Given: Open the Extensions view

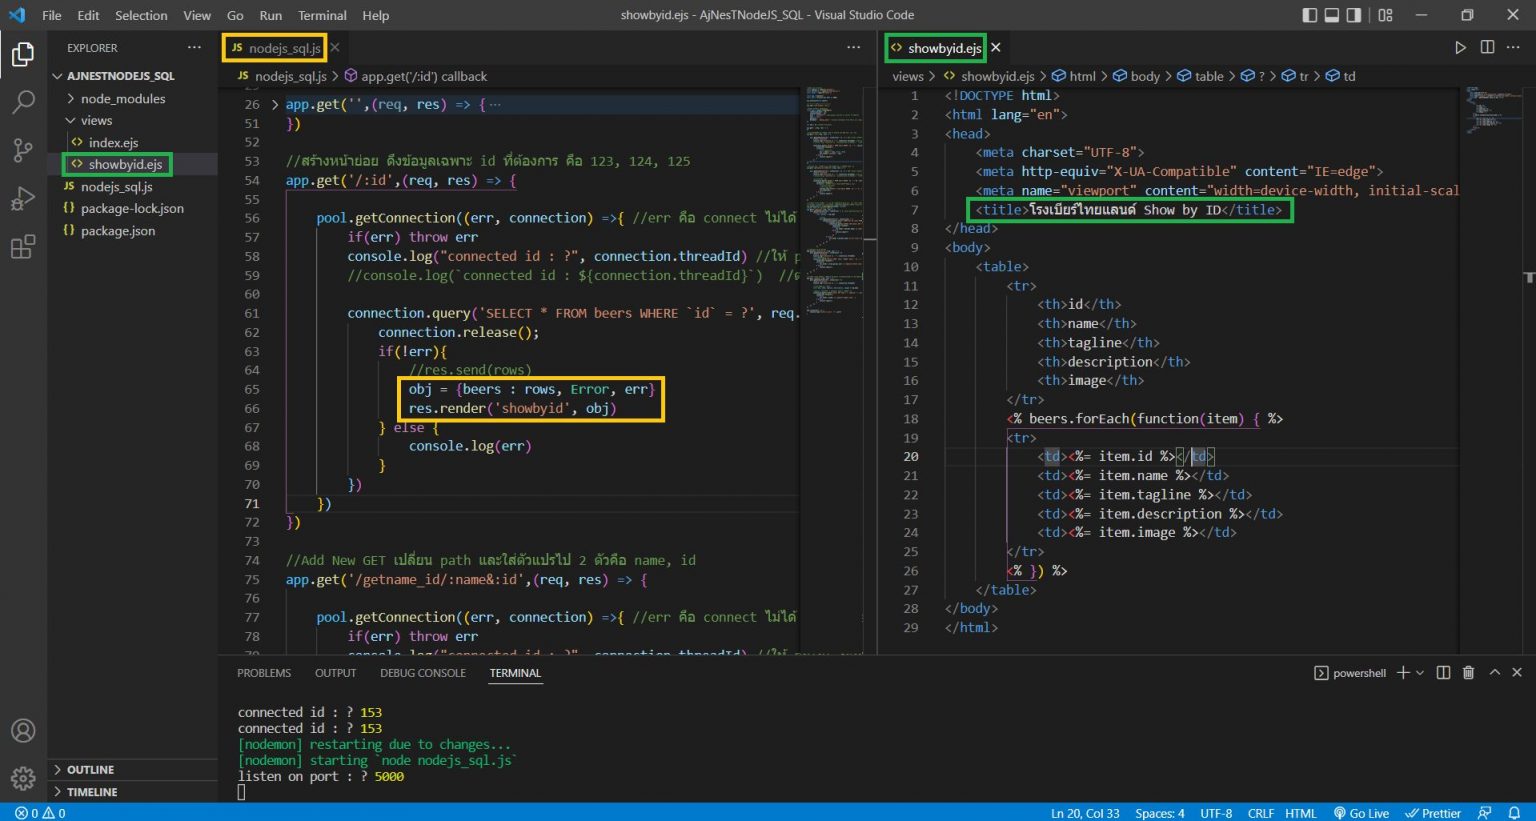Looking at the screenshot, I should point(23,247).
